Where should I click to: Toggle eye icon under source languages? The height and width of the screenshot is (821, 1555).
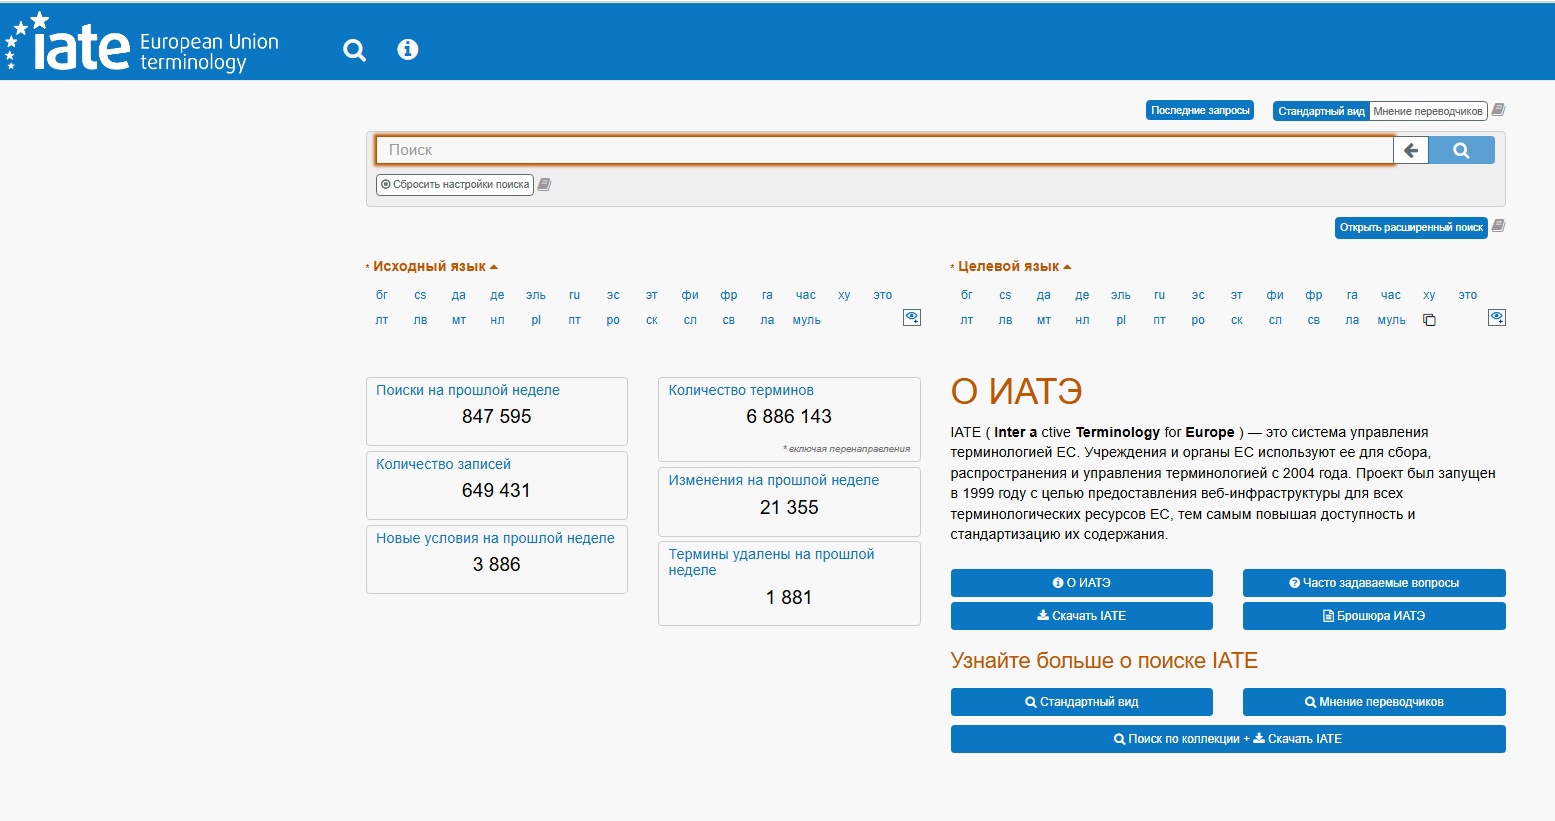pyautogui.click(x=911, y=317)
